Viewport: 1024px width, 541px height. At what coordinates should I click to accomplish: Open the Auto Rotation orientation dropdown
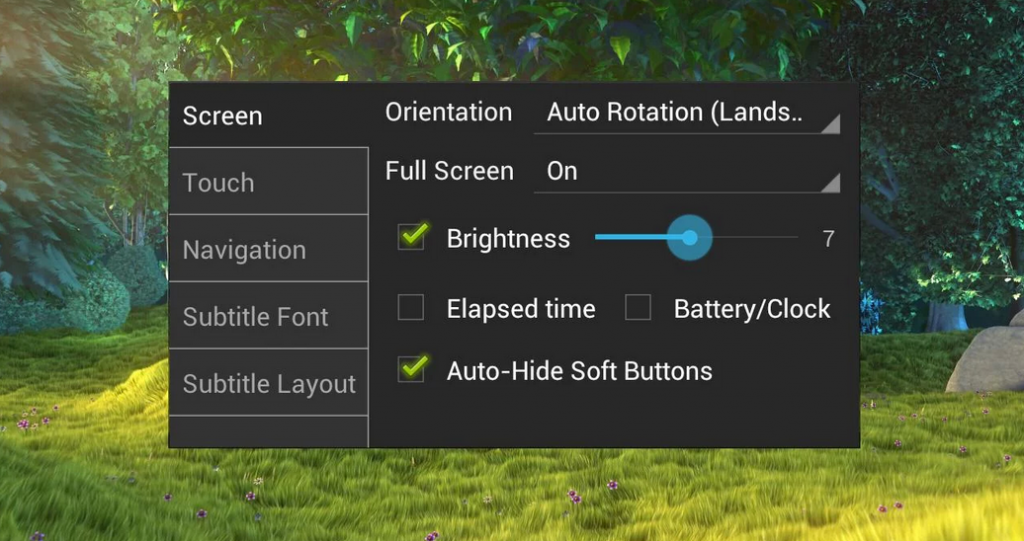687,113
